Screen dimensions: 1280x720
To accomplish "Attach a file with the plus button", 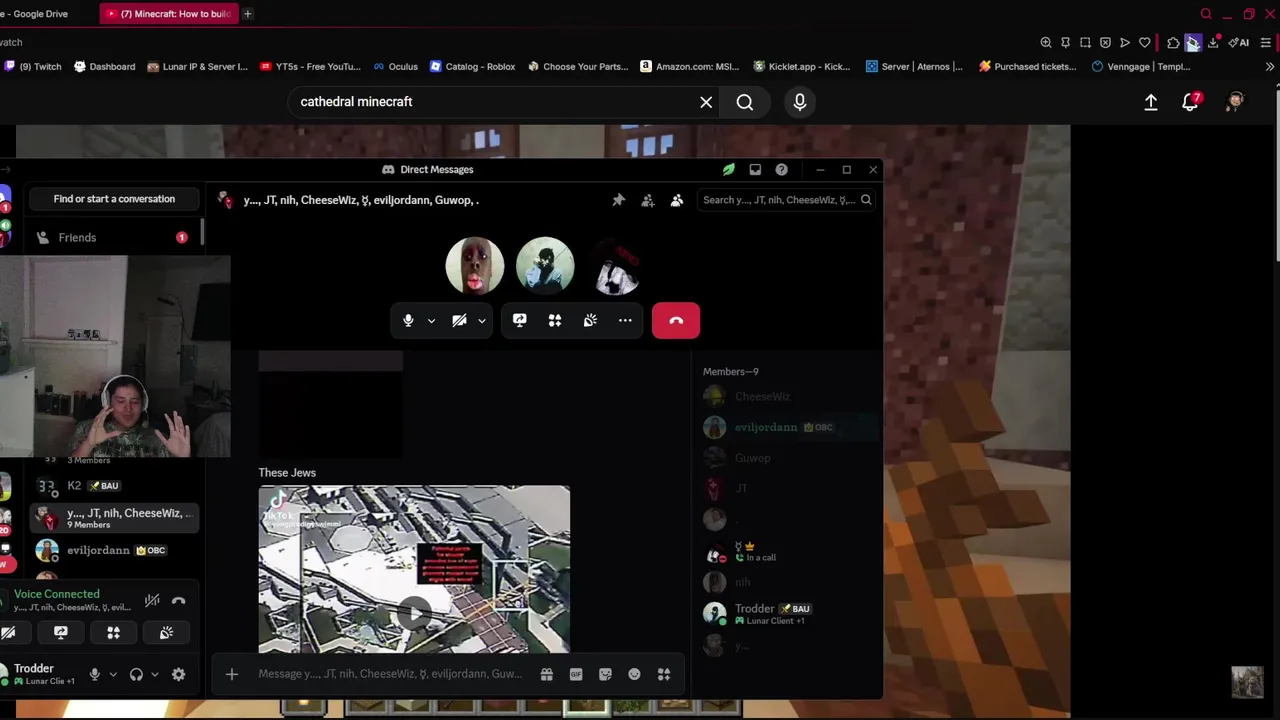I will [232, 674].
